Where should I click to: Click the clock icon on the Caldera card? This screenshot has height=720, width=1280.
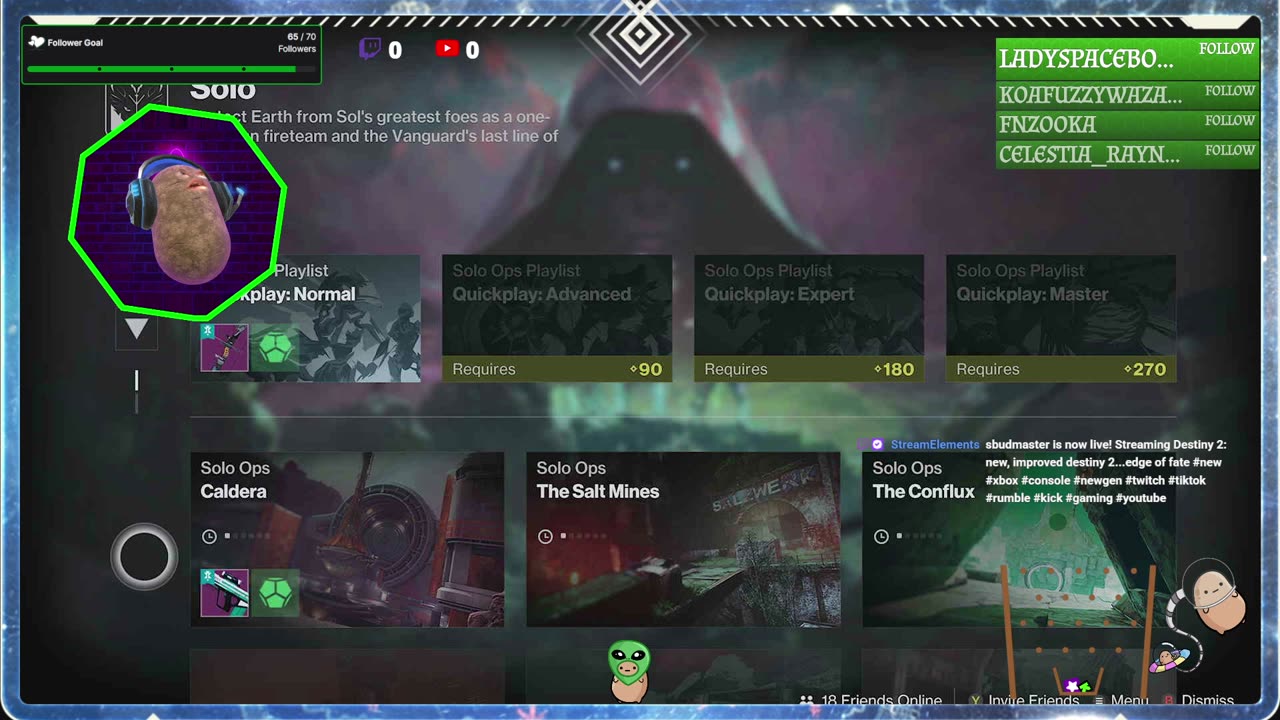[209, 536]
